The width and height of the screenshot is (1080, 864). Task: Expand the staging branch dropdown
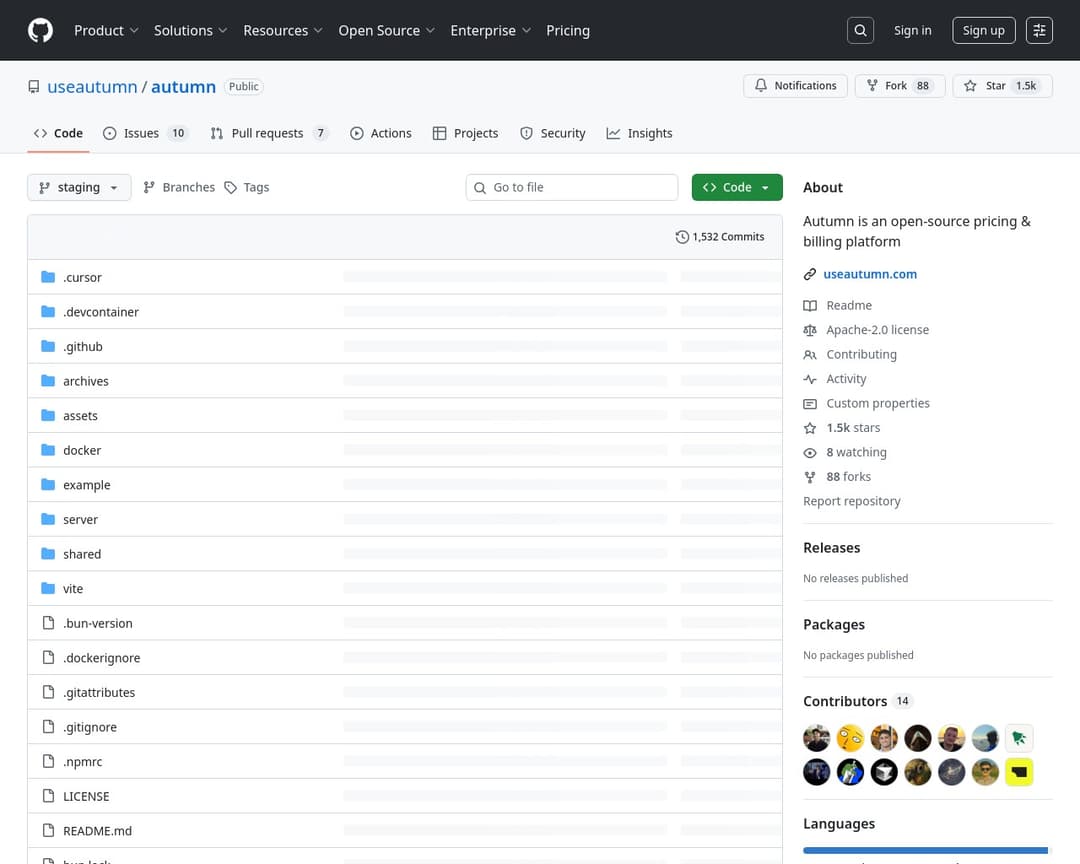tap(79, 187)
